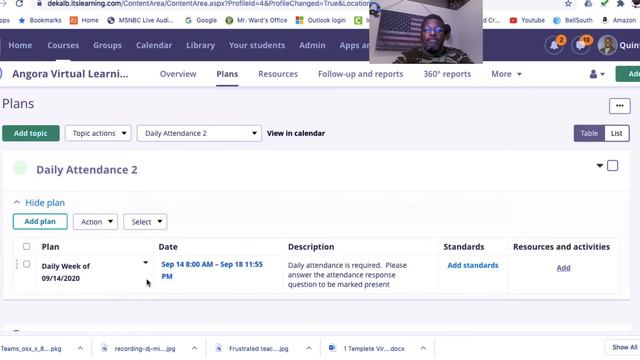Open the Outlook login bookmark
The height and width of the screenshot is (360, 640).
pyautogui.click(x=321, y=20)
